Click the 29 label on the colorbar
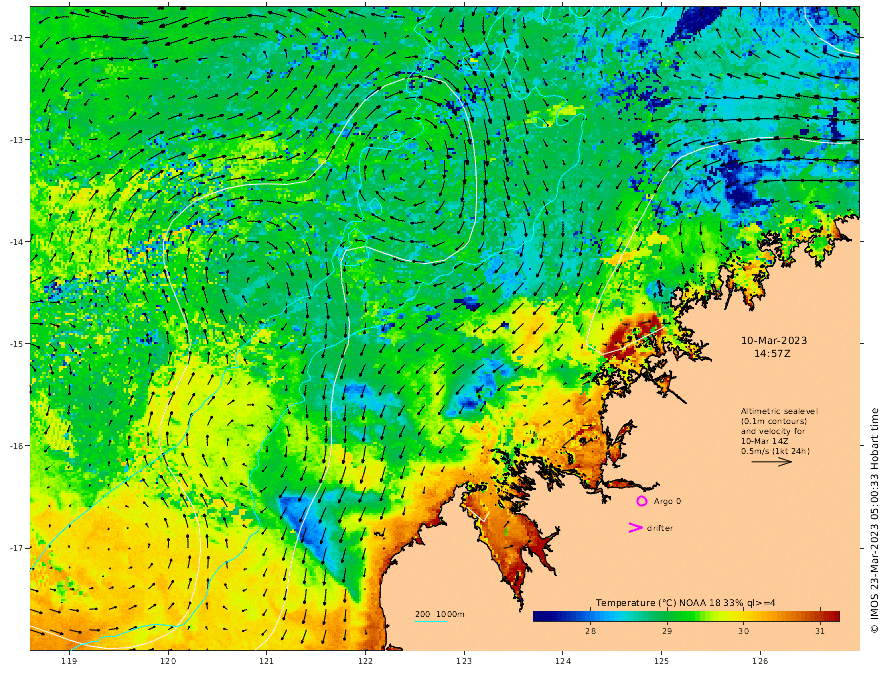Viewport: 880px width, 680px height. (667, 631)
